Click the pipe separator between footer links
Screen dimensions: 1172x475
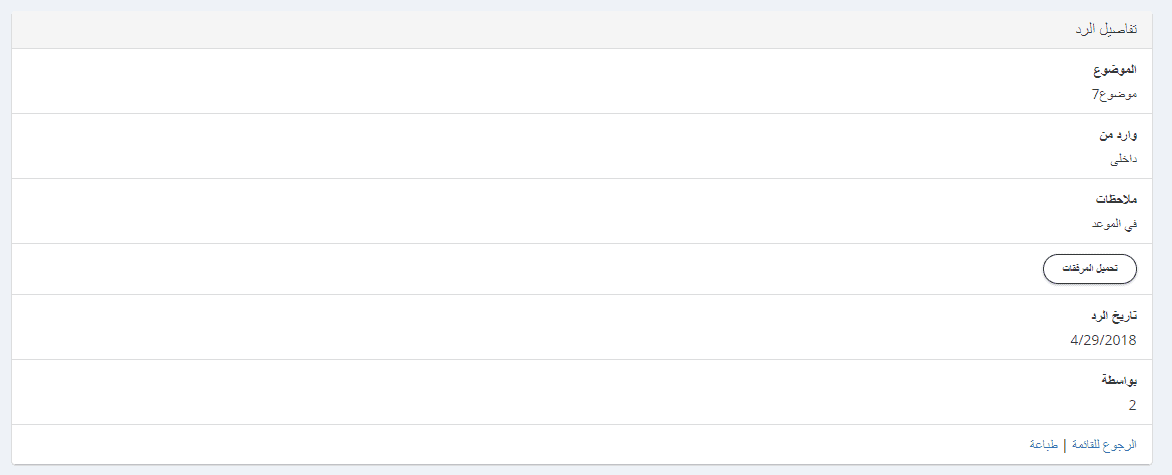(x=1065, y=444)
